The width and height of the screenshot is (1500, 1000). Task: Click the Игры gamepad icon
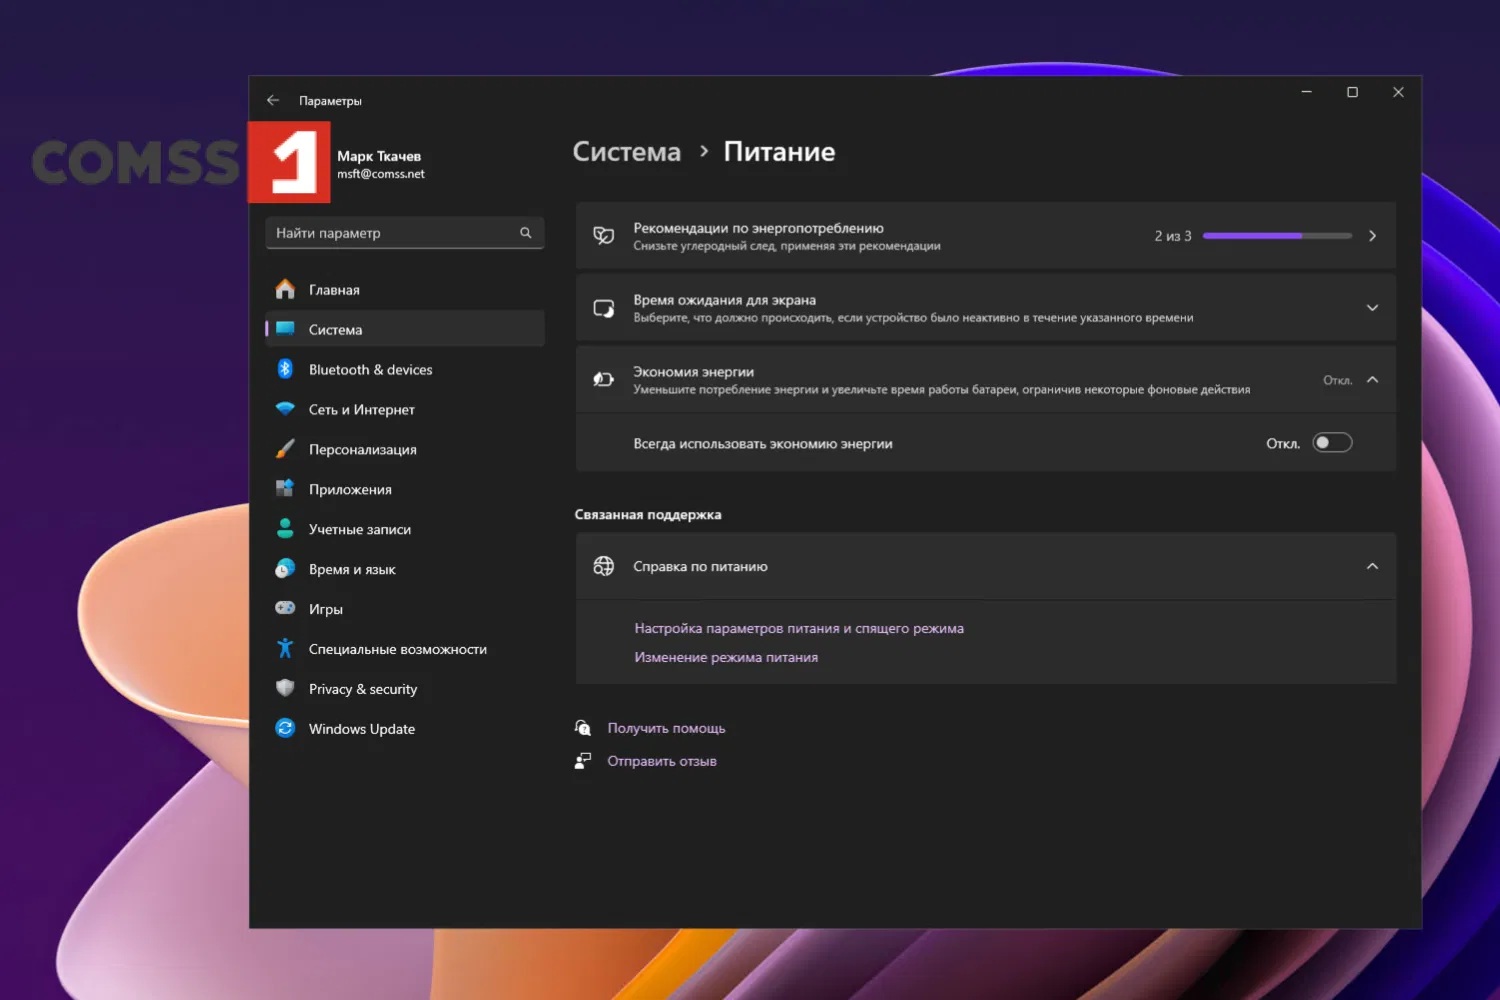(x=285, y=609)
